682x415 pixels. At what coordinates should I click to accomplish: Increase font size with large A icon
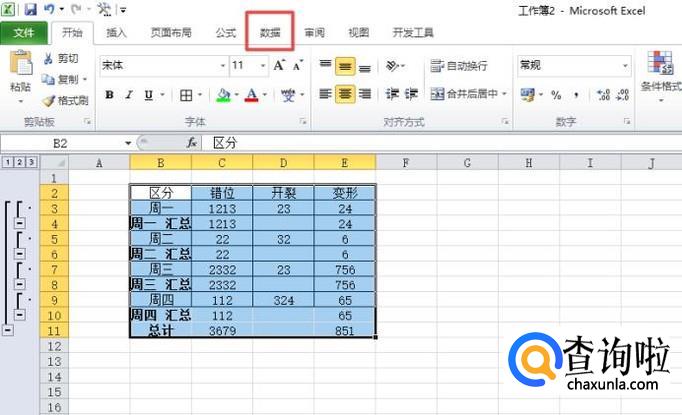[x=279, y=66]
